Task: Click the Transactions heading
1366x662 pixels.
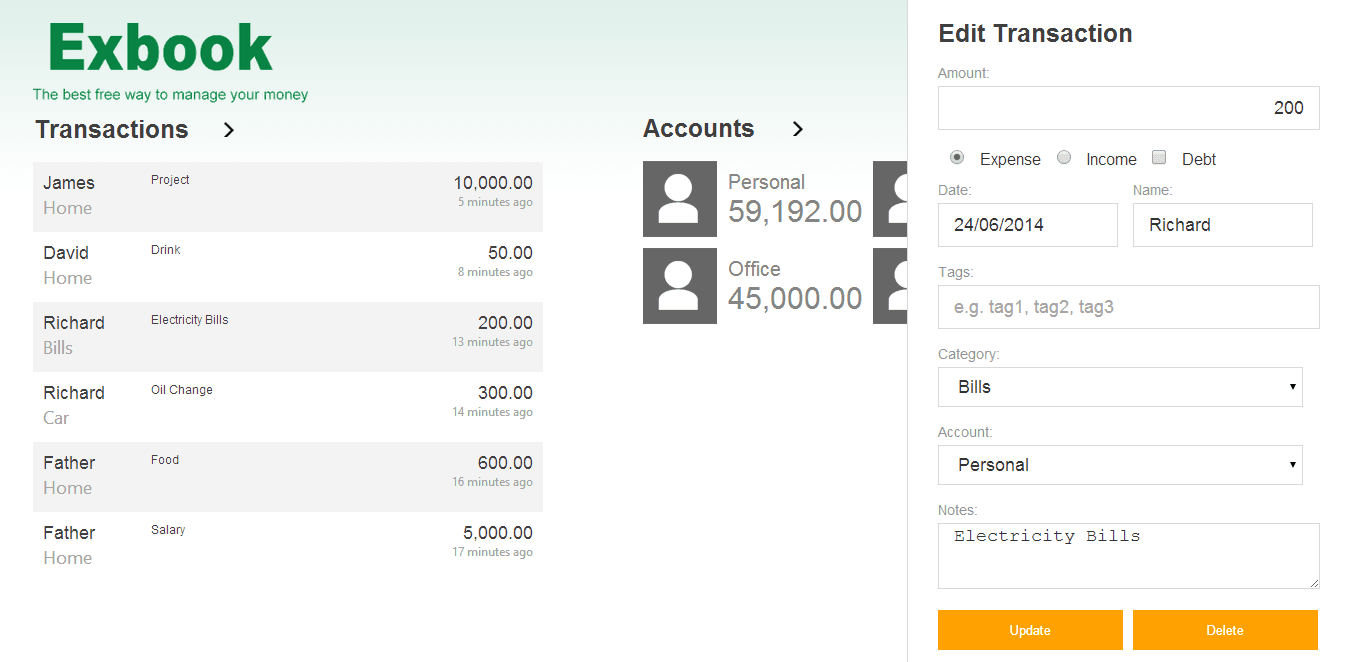Action: pyautogui.click(x=112, y=130)
